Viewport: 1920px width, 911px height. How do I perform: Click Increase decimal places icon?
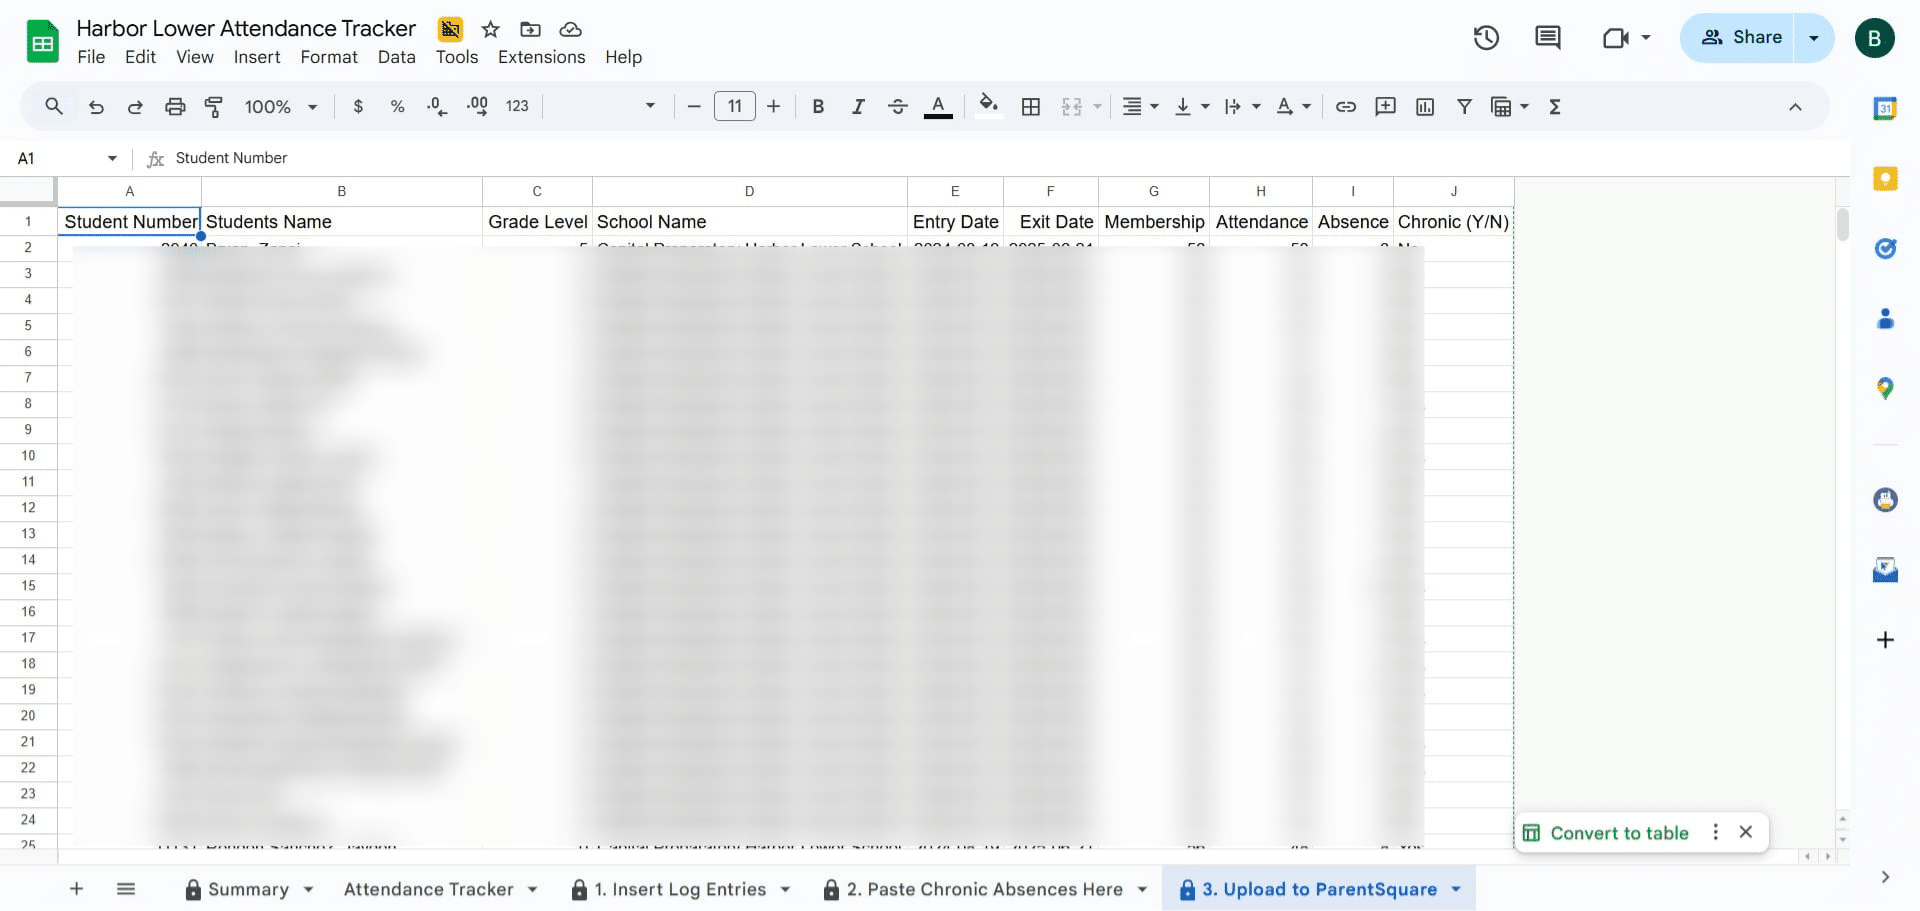[477, 106]
